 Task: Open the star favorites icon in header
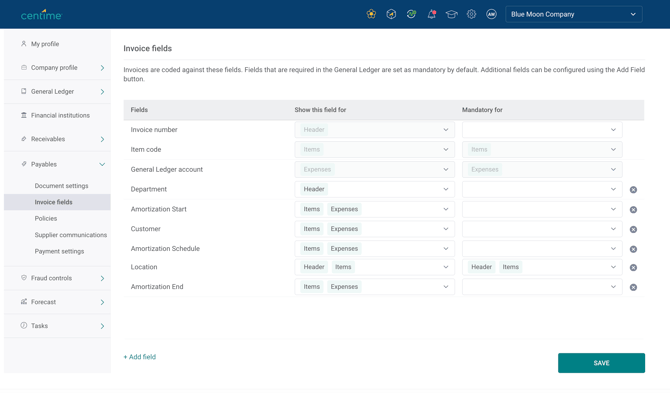[371, 14]
